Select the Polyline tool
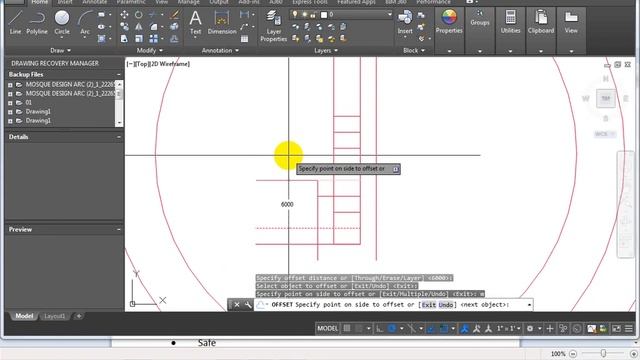 tap(37, 22)
